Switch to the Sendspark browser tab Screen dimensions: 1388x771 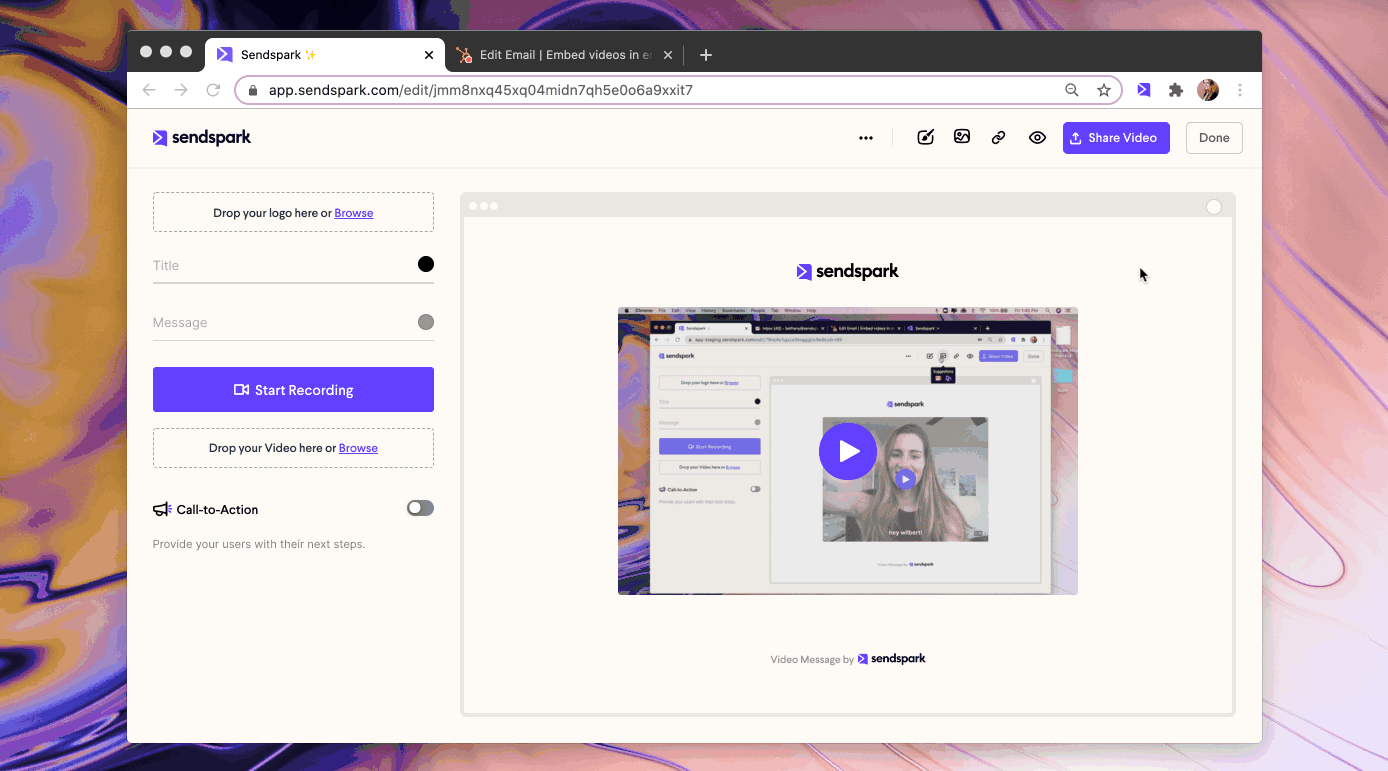tap(326, 55)
